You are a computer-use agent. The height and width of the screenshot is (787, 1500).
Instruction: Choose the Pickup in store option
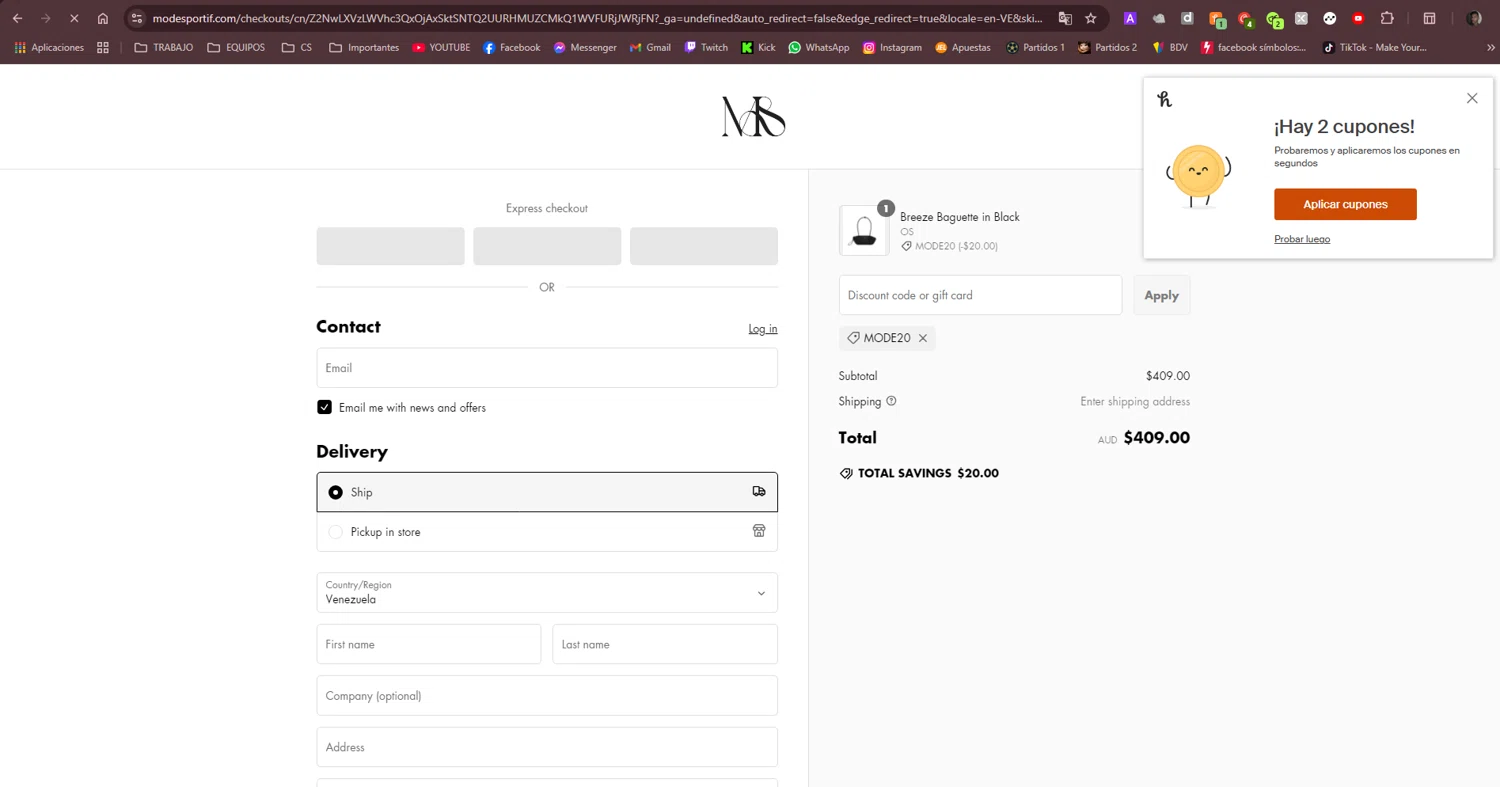(336, 532)
